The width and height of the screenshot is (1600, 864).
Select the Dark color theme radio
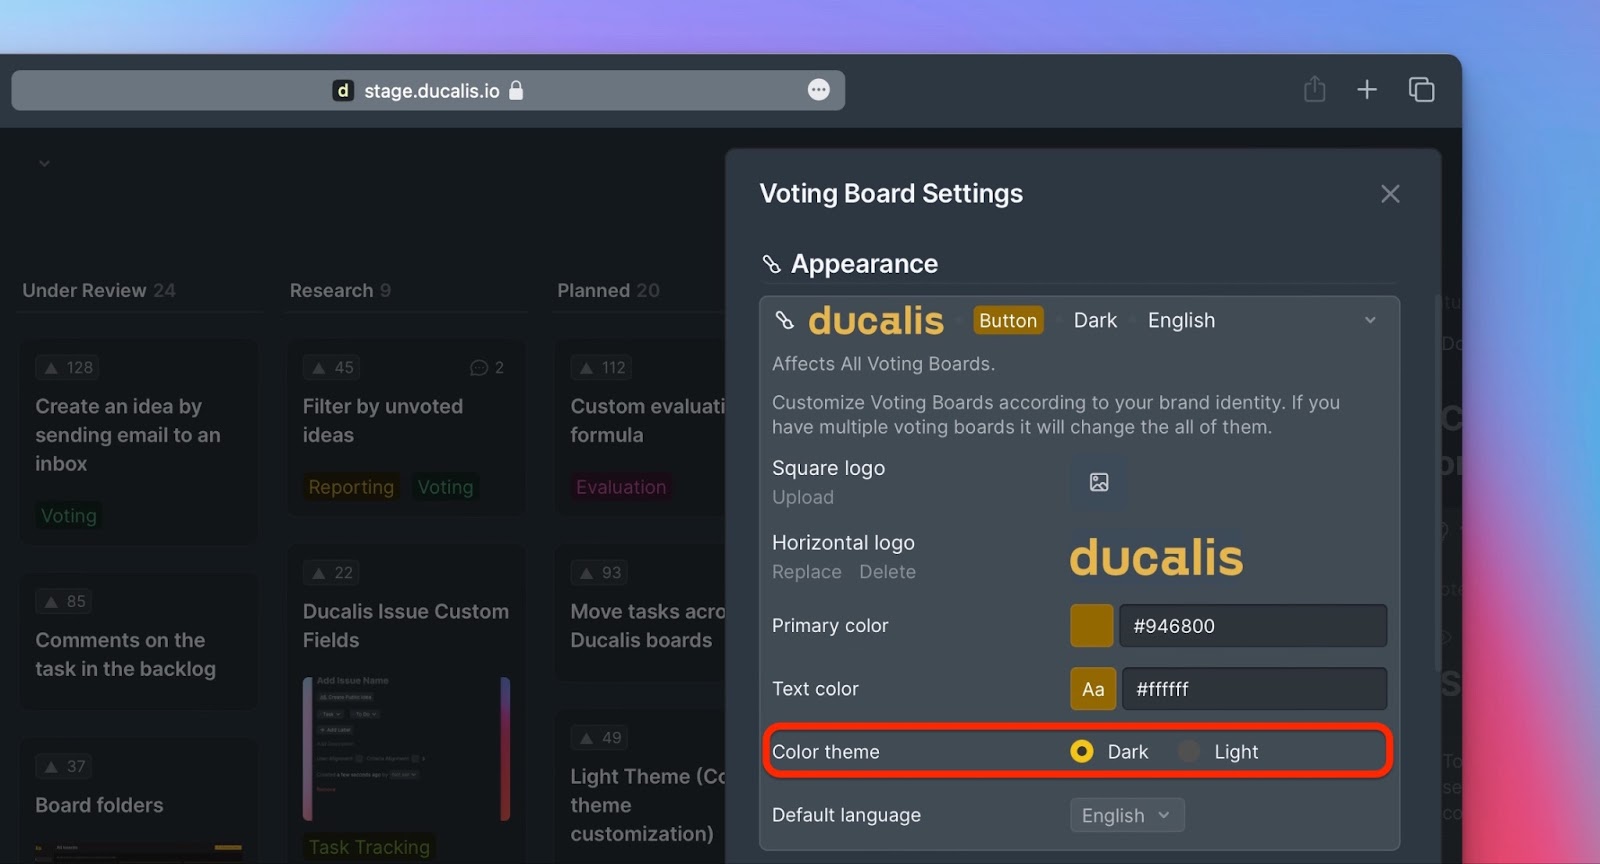1081,751
